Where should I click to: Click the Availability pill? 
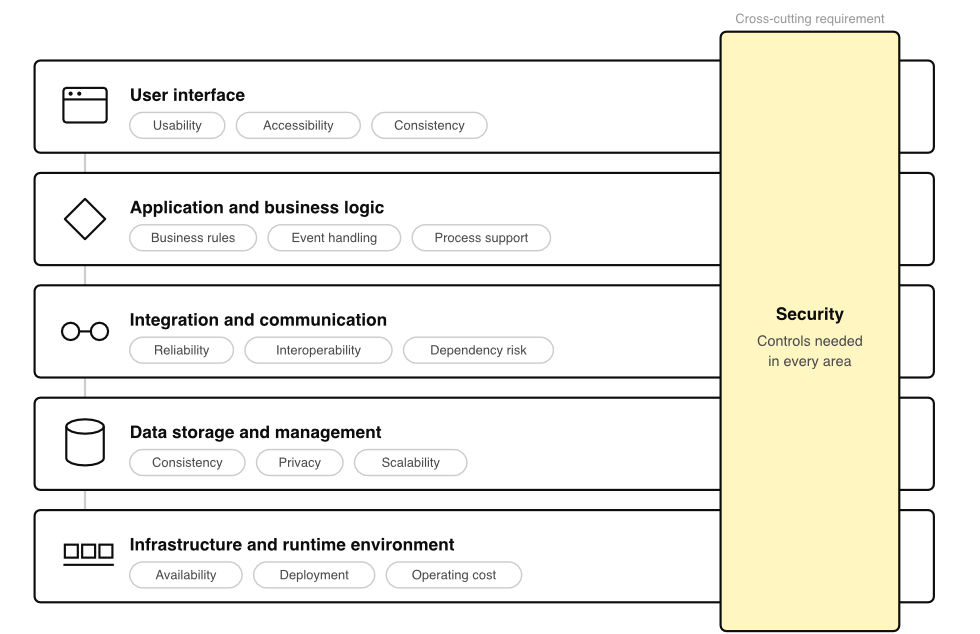click(x=186, y=575)
